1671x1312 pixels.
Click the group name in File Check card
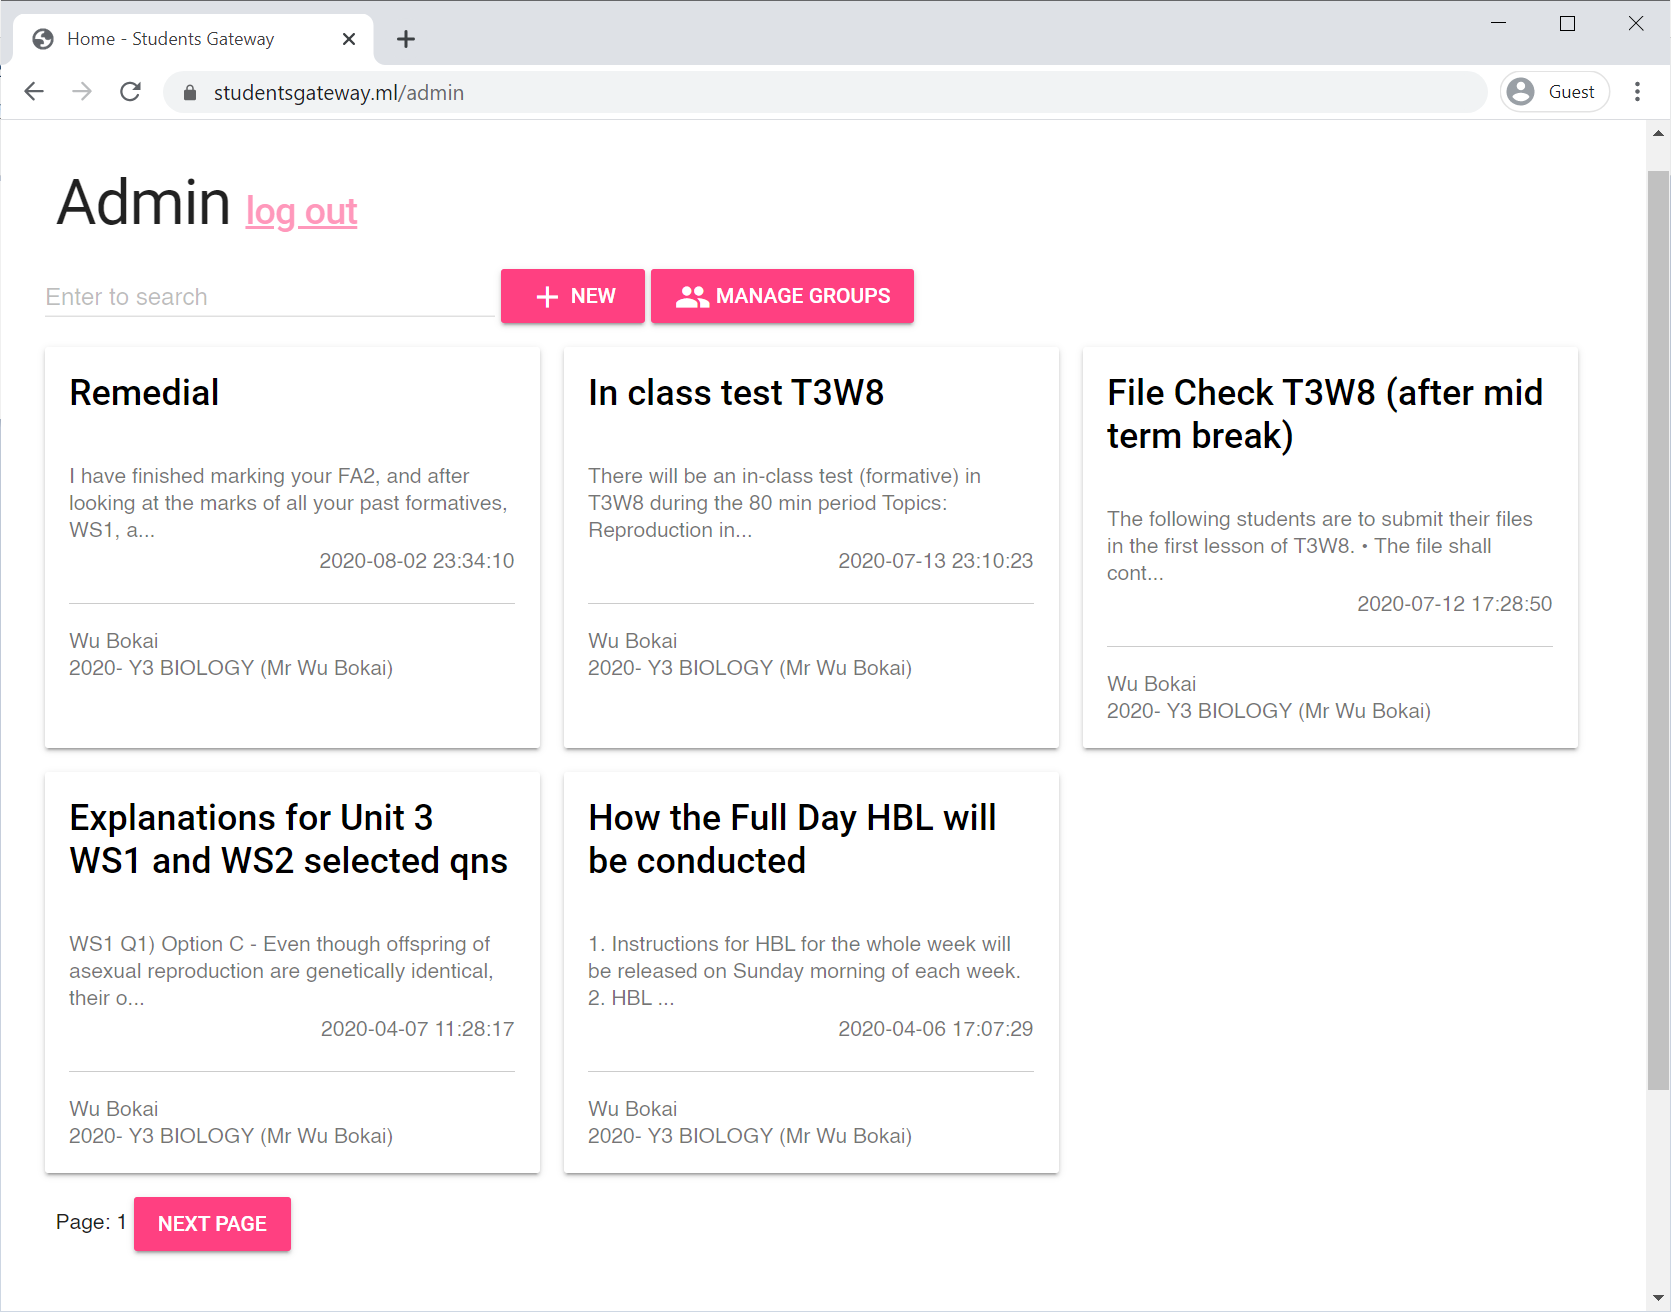pos(1269,711)
